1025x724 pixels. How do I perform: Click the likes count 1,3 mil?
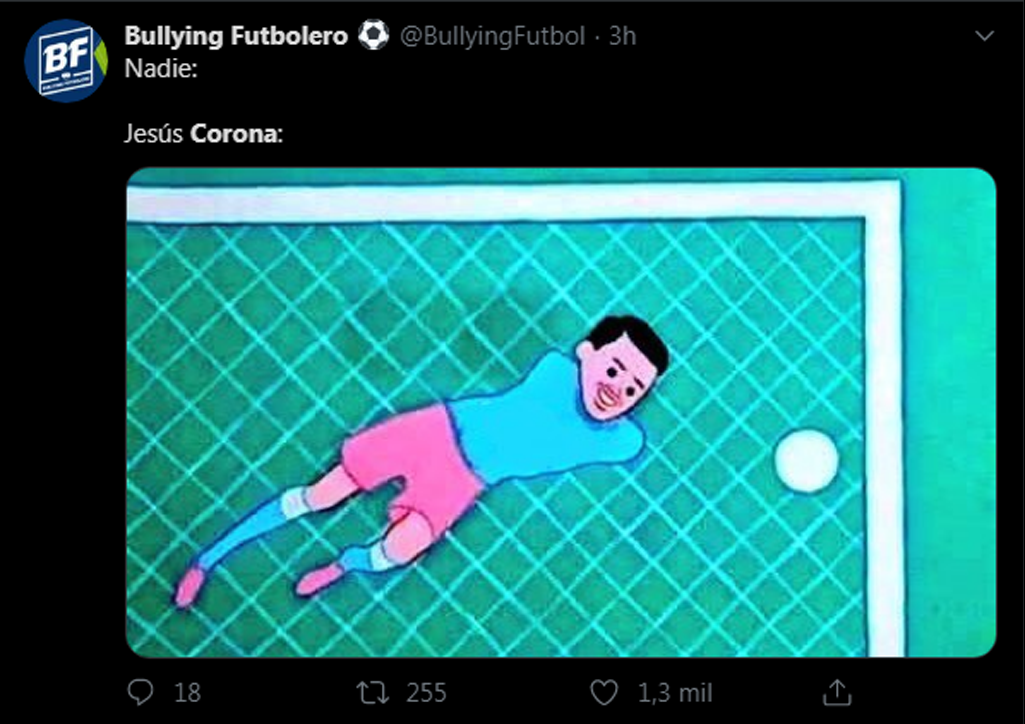pyautogui.click(x=675, y=693)
